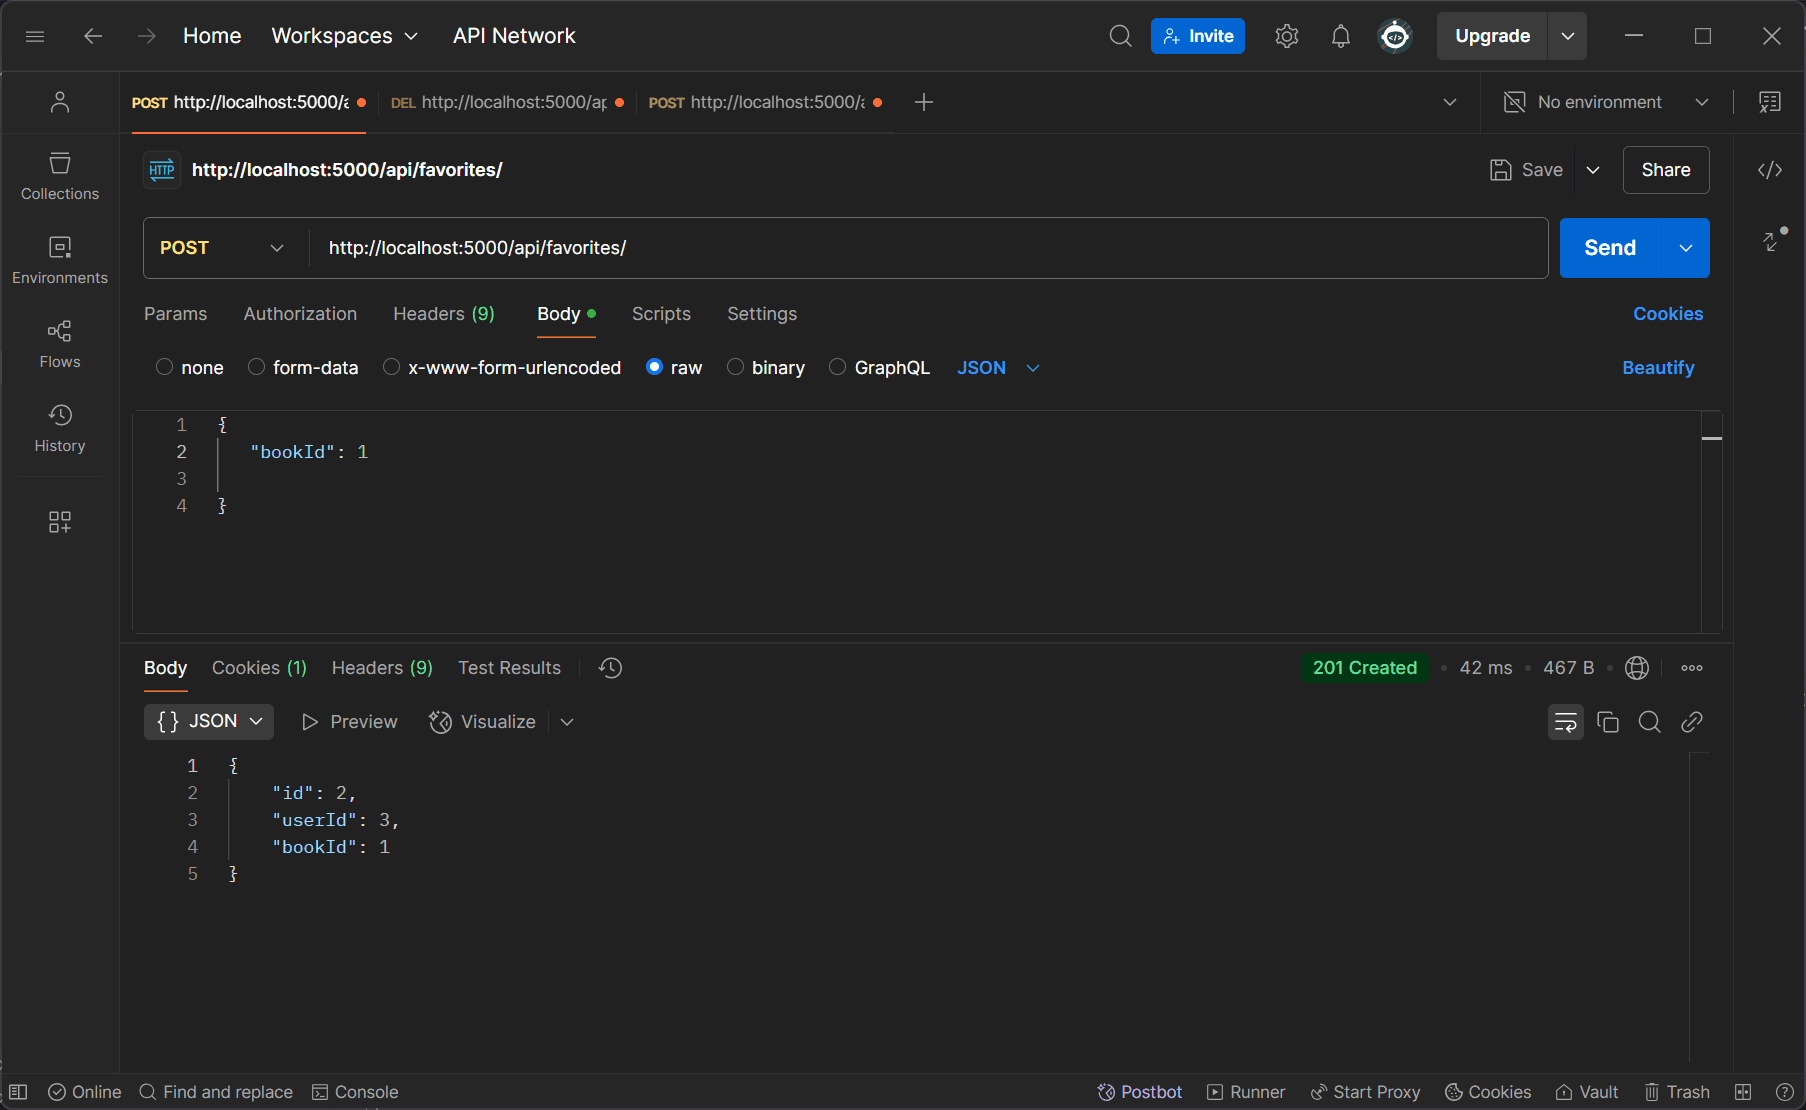Open Environments in the sidebar
This screenshot has height=1110, width=1806.
[60, 260]
